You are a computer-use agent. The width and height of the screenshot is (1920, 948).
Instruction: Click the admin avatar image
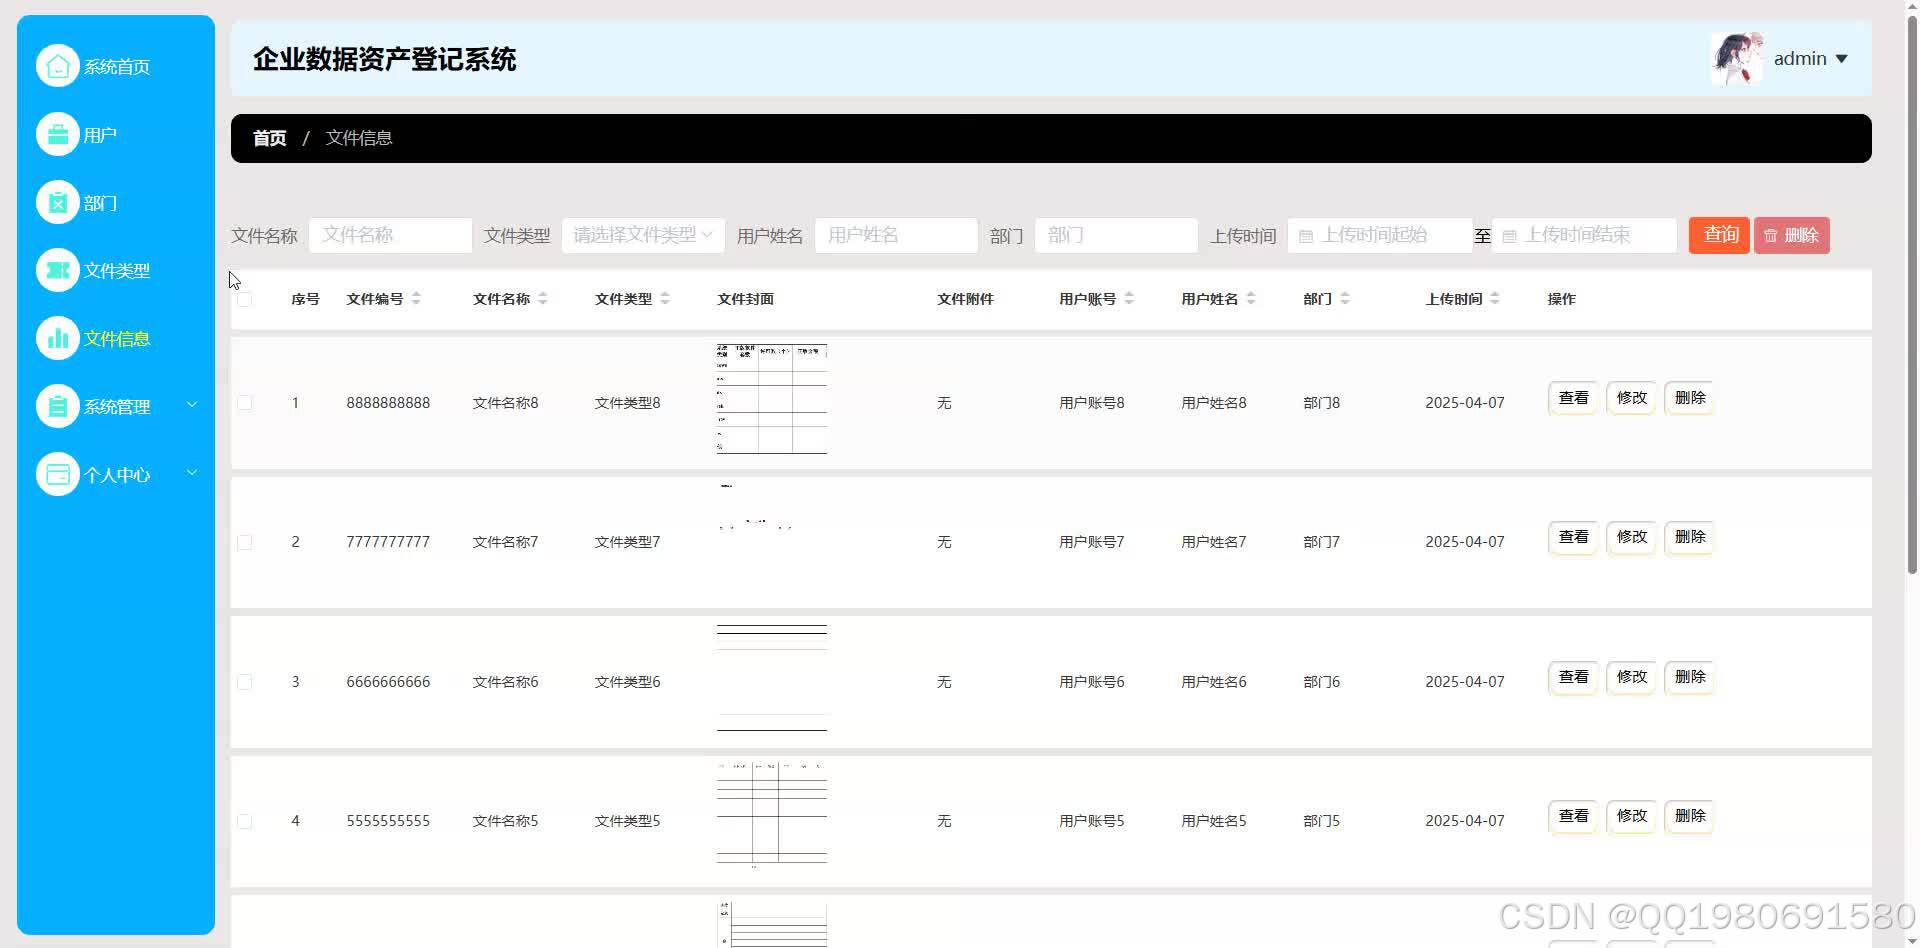1737,58
